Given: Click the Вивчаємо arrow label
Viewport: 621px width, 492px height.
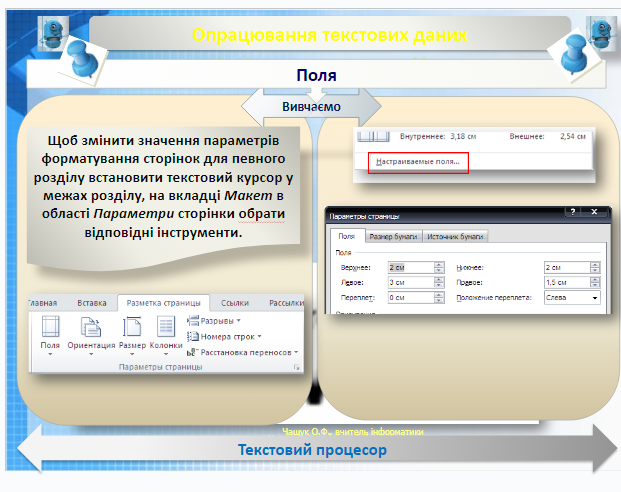Looking at the screenshot, I should click(x=311, y=107).
